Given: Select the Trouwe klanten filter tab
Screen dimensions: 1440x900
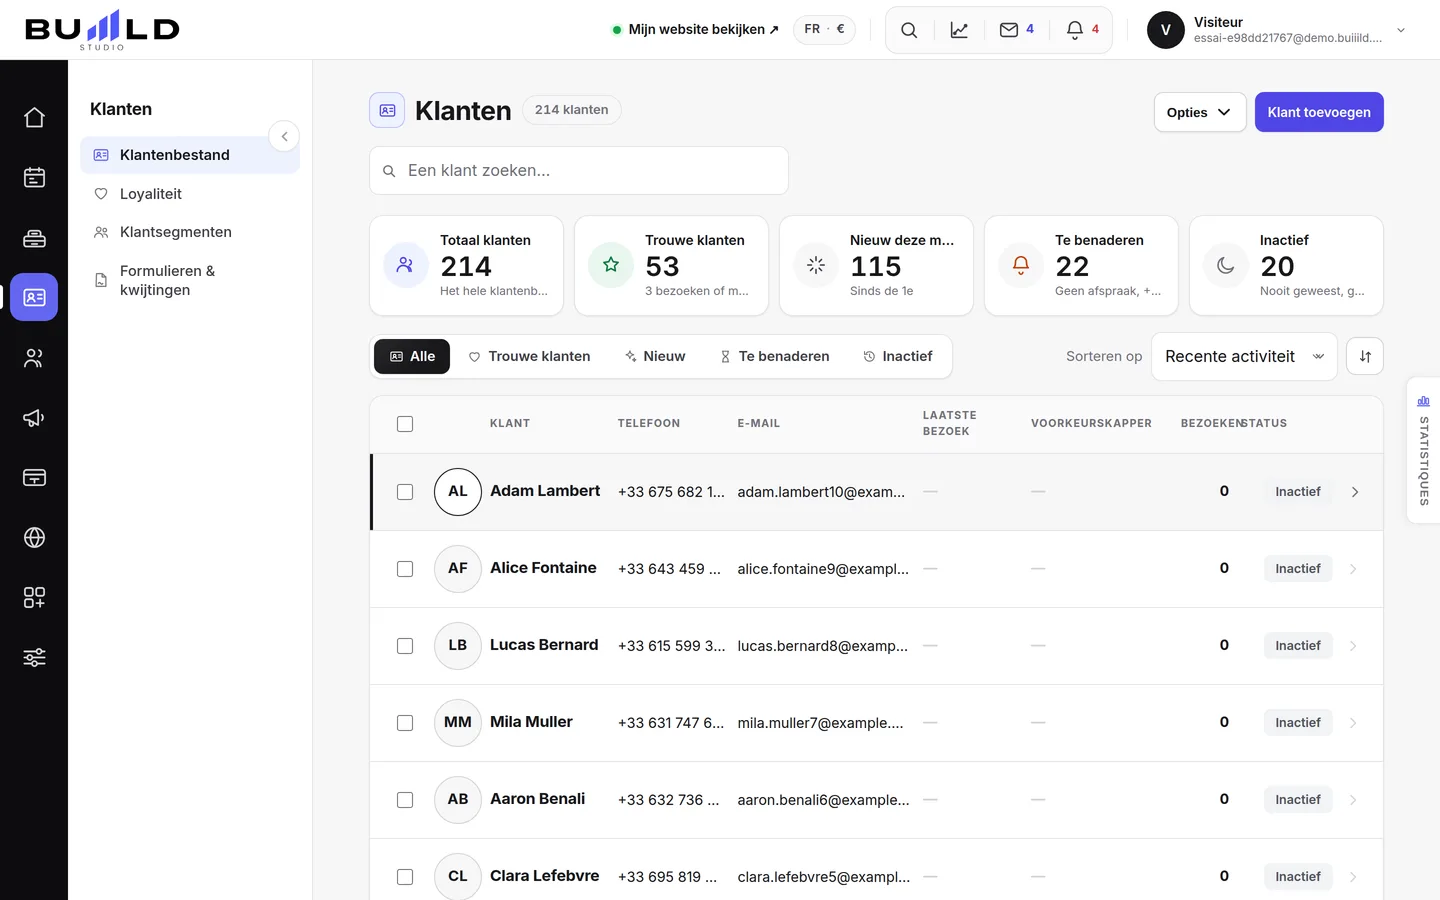Looking at the screenshot, I should 529,356.
